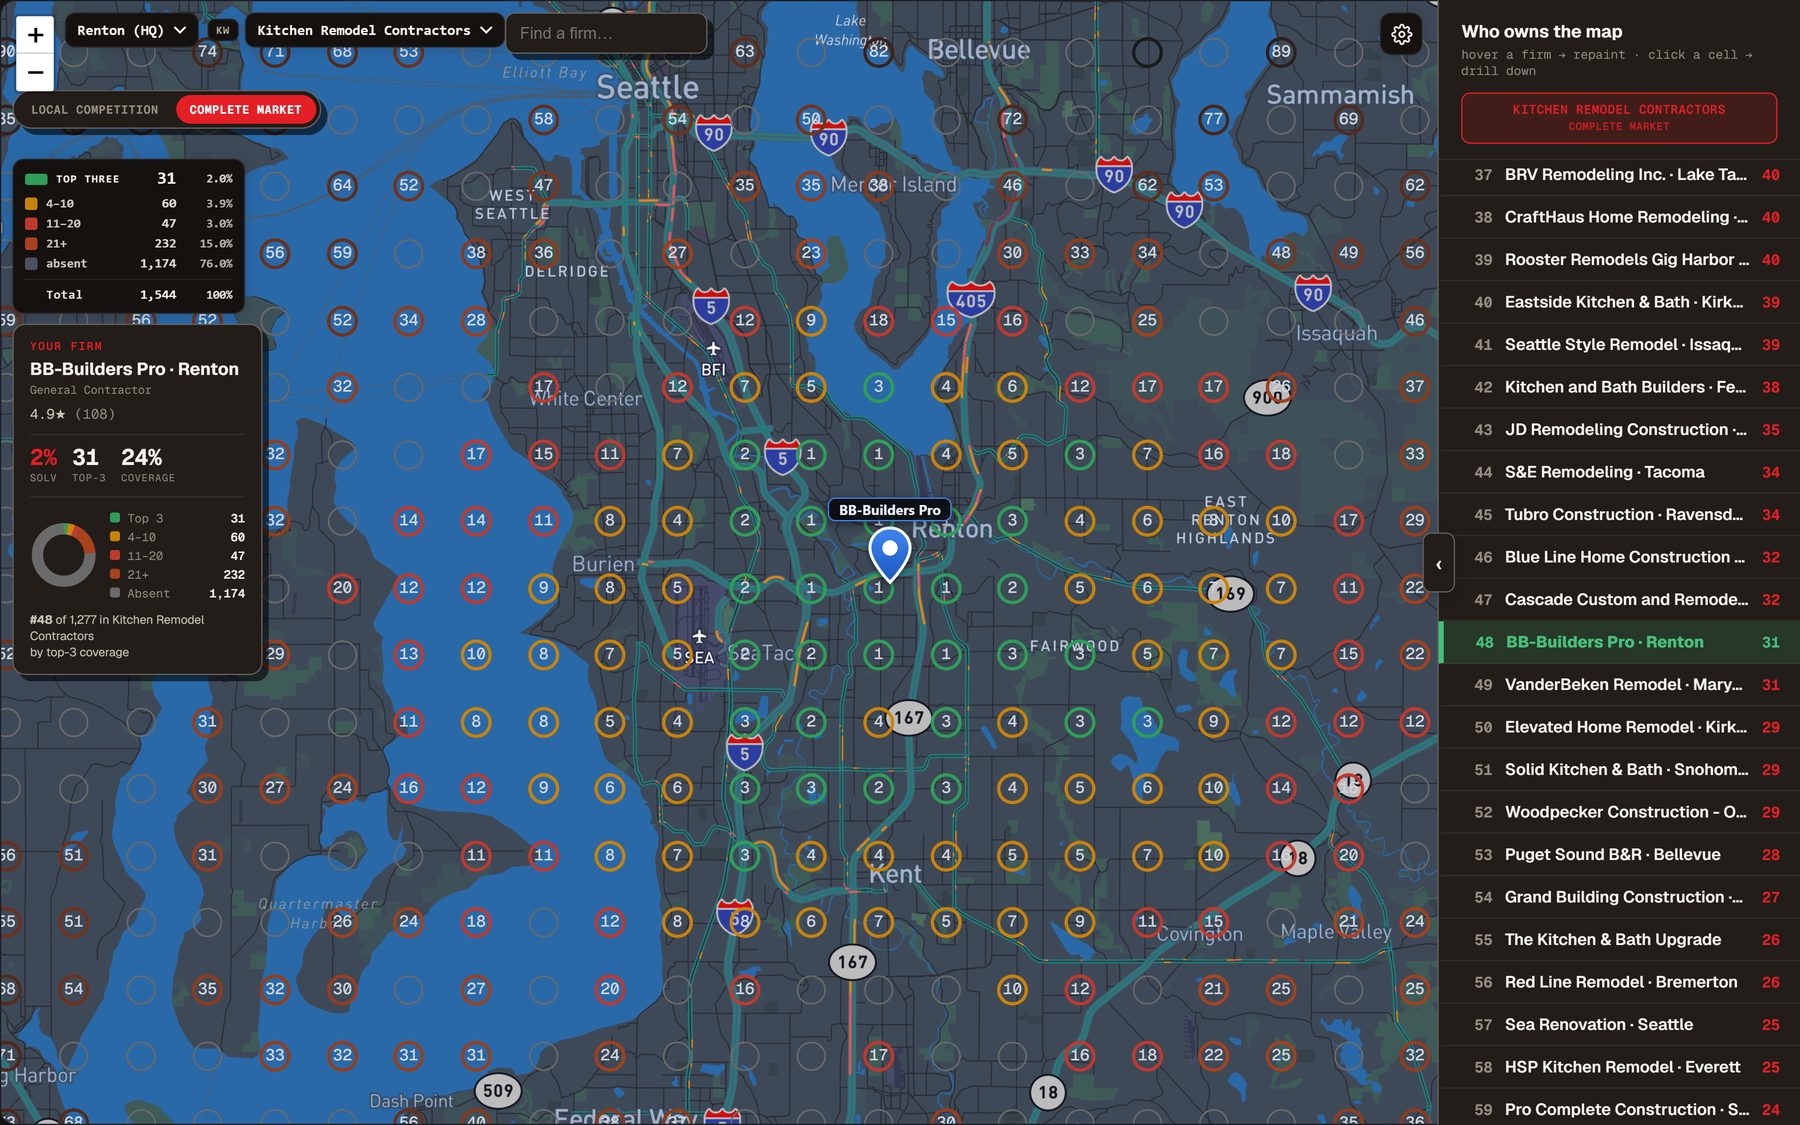
Task: Select Cascade Custom and Remodel row
Action: (x=1620, y=600)
